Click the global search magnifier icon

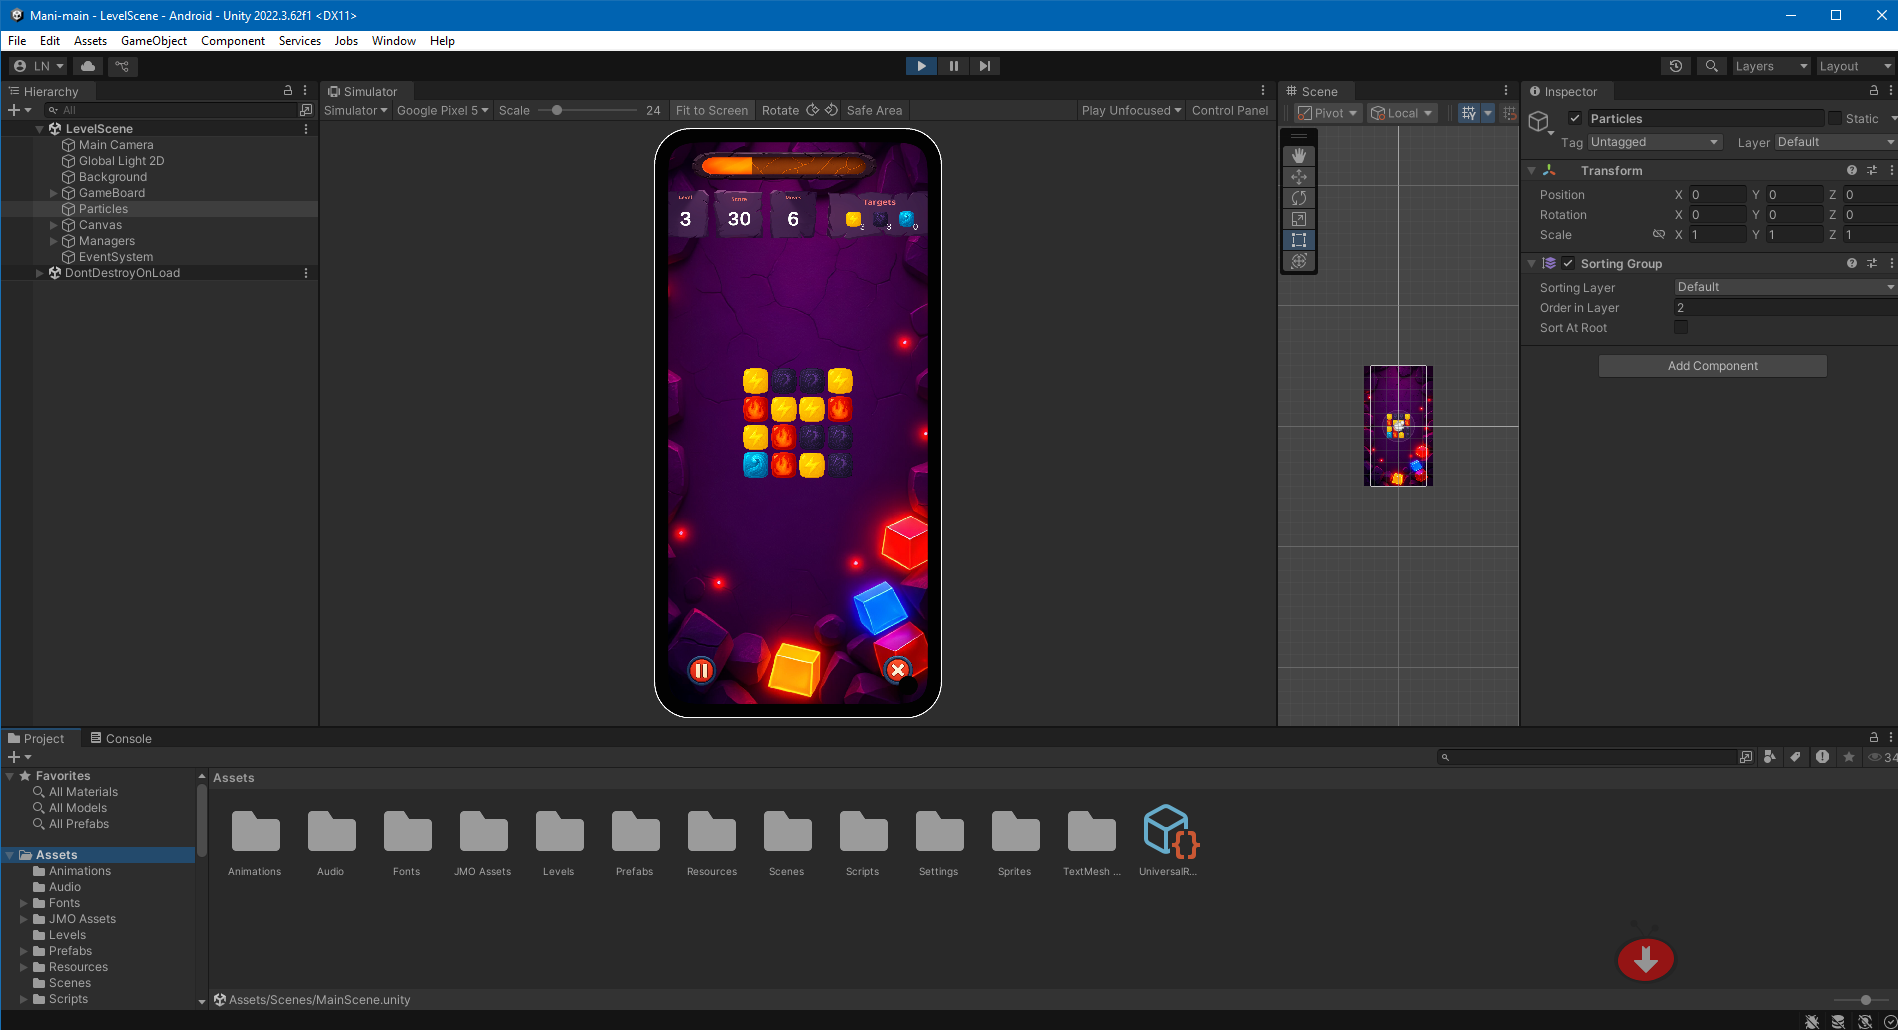coord(1712,66)
